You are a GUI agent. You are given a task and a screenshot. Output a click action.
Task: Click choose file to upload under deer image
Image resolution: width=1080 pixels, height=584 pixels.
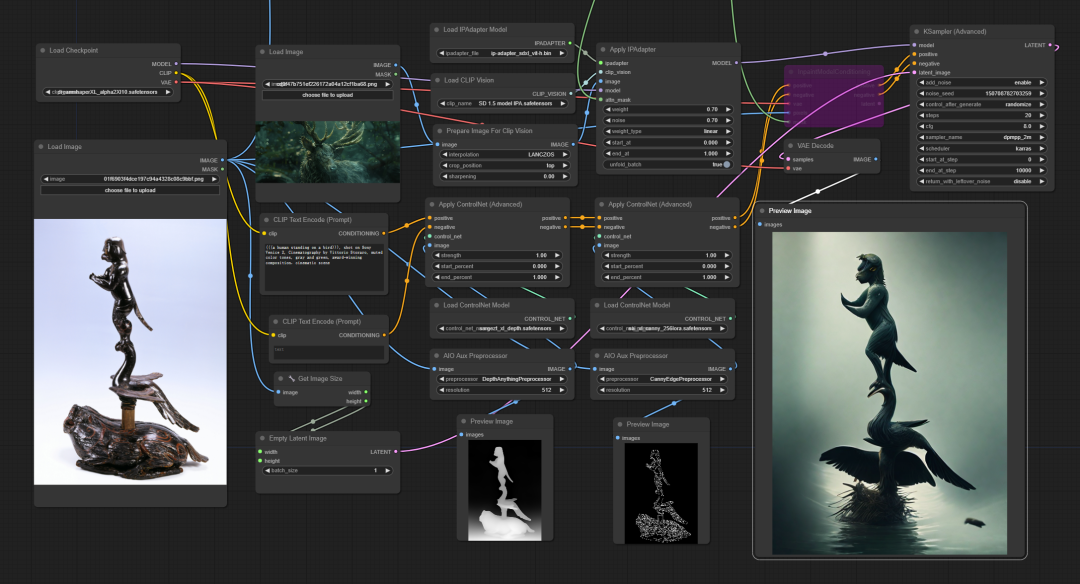[x=328, y=95]
